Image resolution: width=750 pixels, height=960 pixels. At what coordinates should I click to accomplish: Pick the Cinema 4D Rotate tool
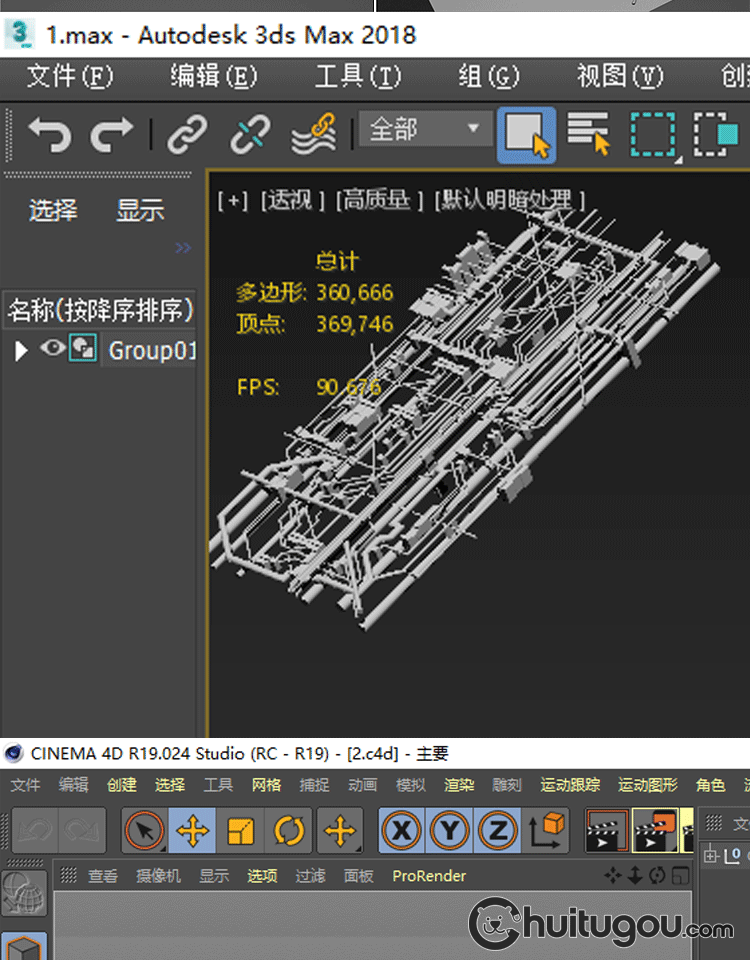(290, 830)
